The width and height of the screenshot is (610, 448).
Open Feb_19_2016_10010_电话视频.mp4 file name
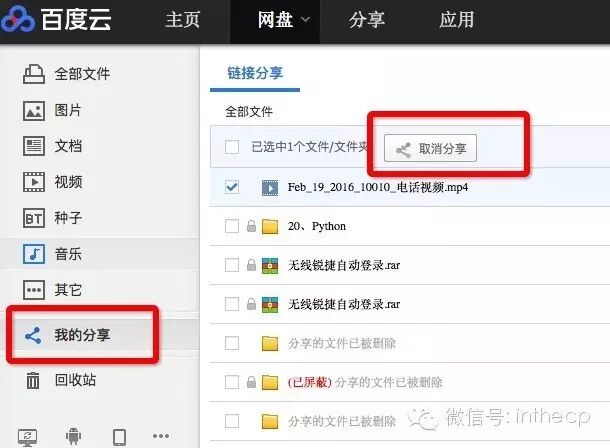tap(378, 187)
